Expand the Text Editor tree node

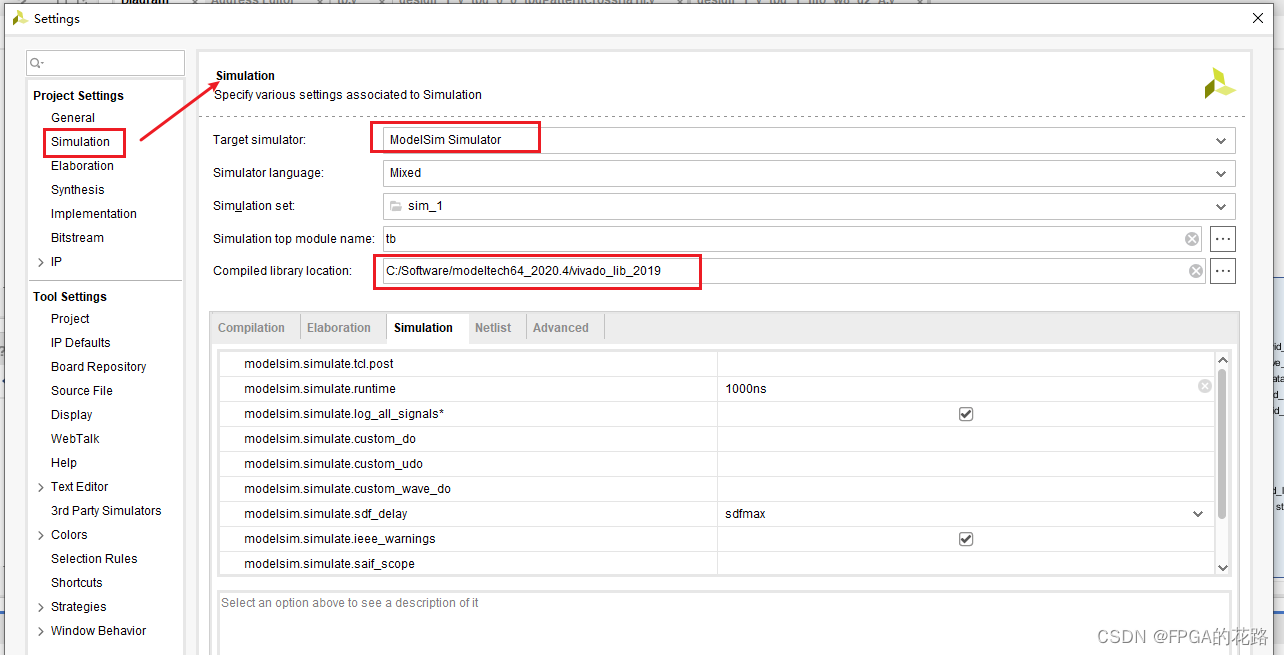pos(40,487)
